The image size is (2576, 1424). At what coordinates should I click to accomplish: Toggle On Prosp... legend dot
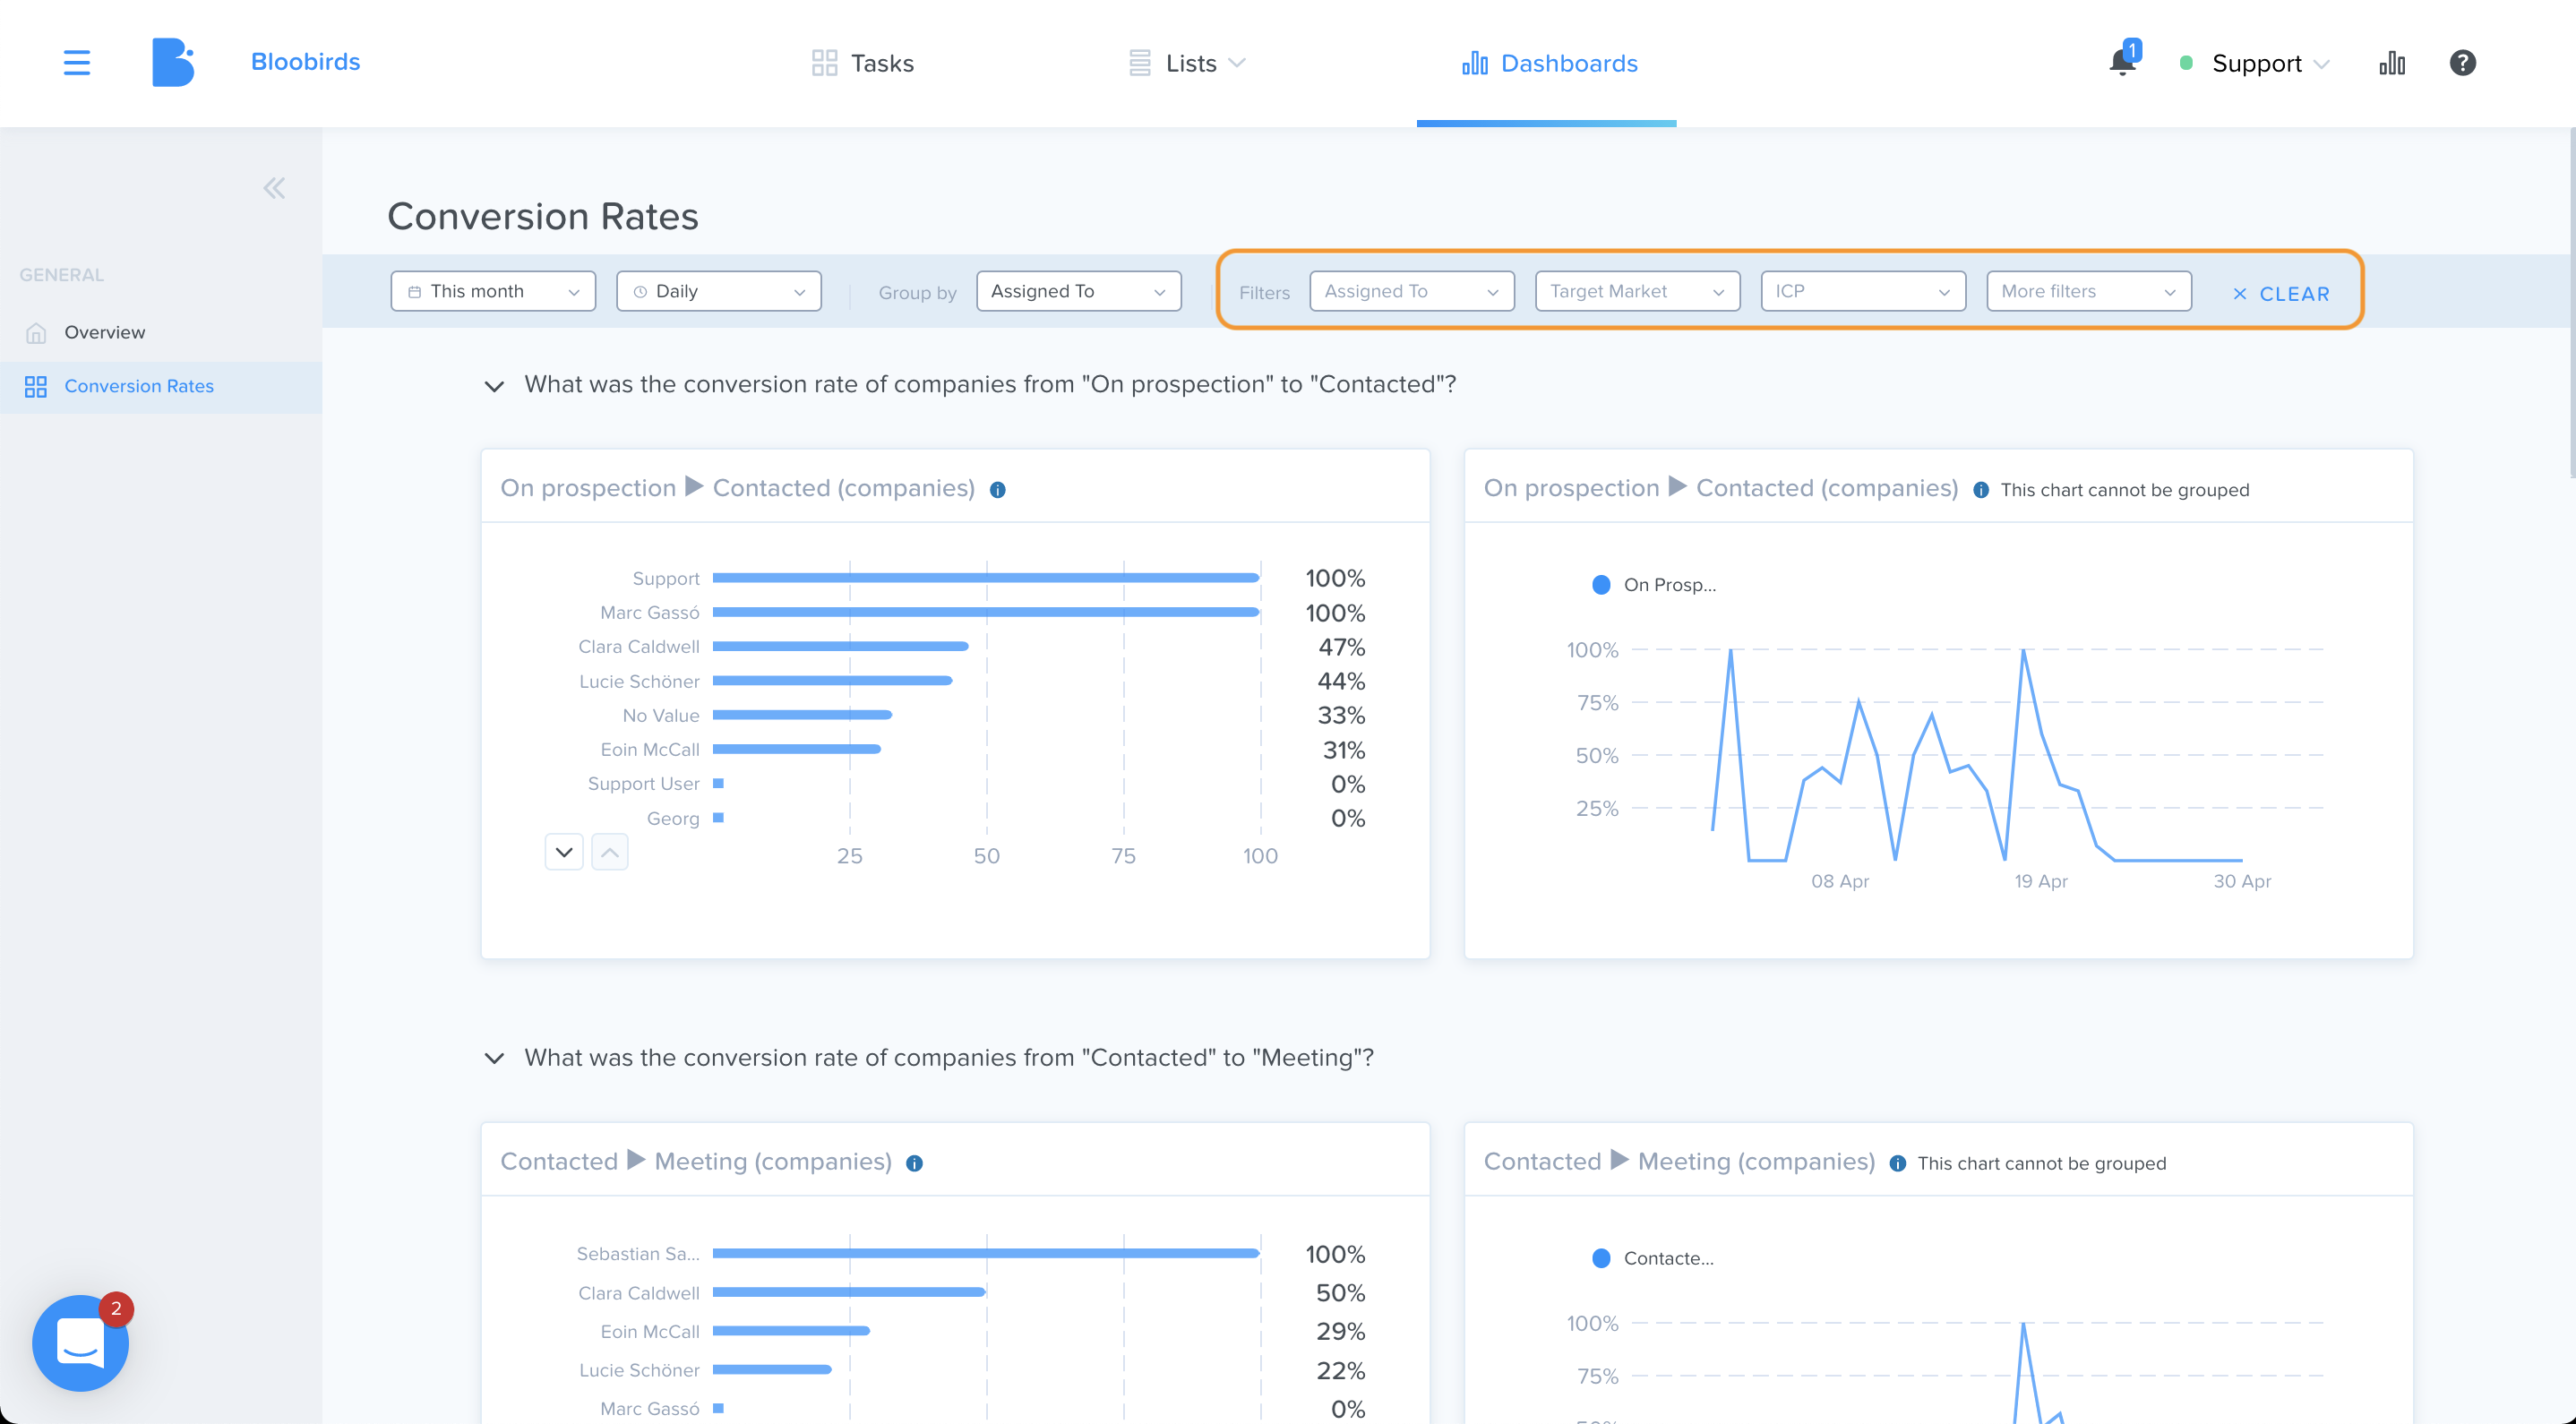point(1601,585)
